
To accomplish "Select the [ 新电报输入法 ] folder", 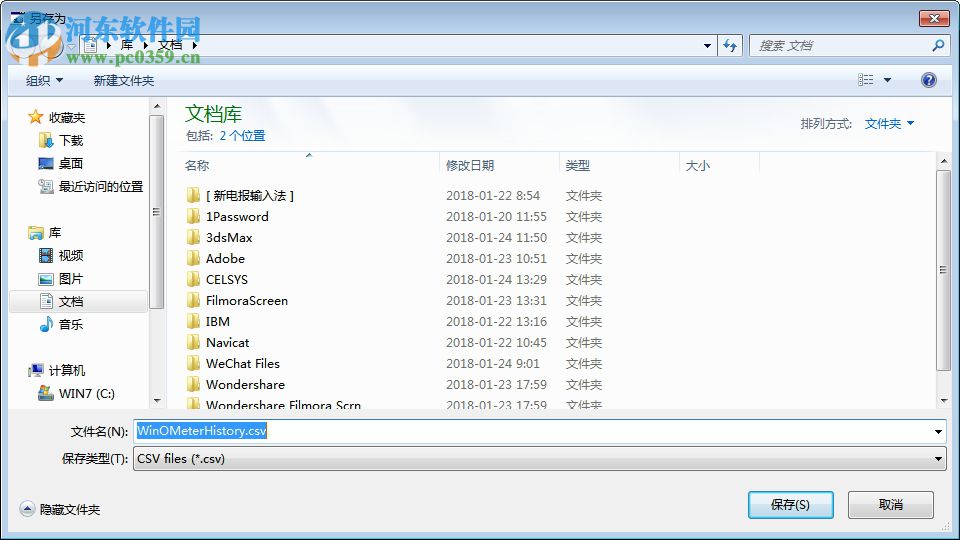I will 249,196.
